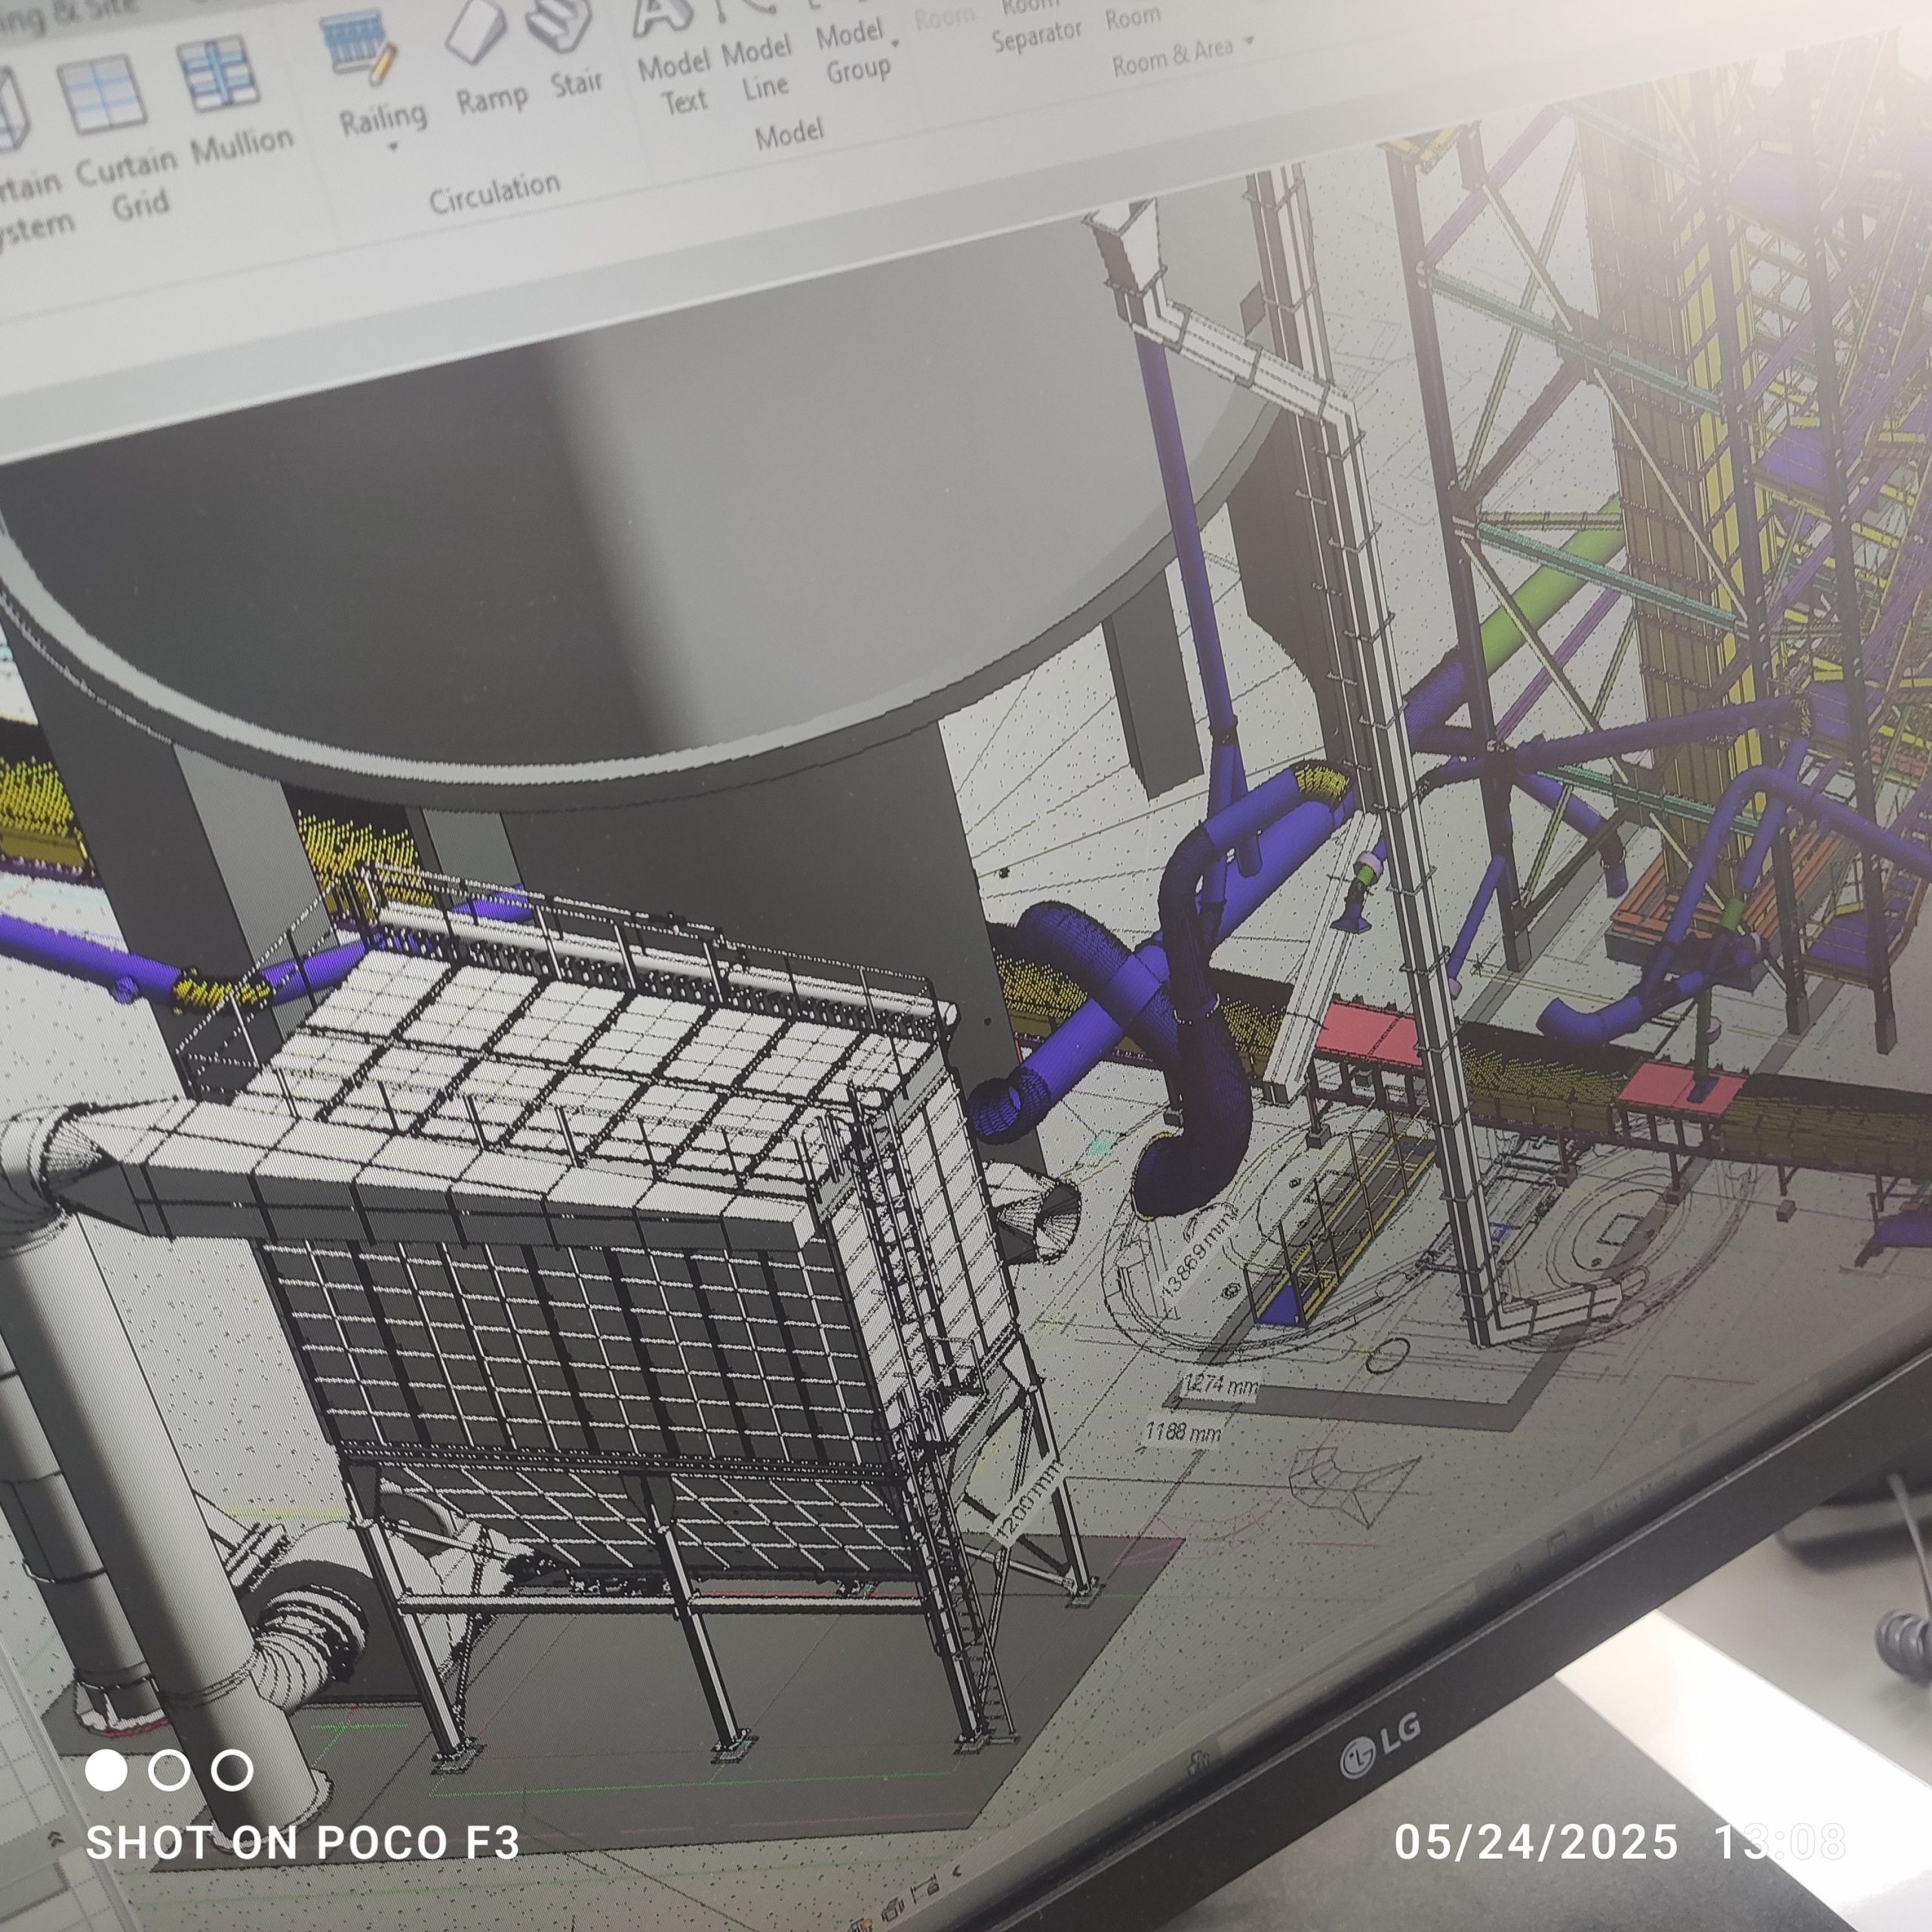Click the Mullion tool icon
The width and height of the screenshot is (1932, 1932).
pos(218,75)
